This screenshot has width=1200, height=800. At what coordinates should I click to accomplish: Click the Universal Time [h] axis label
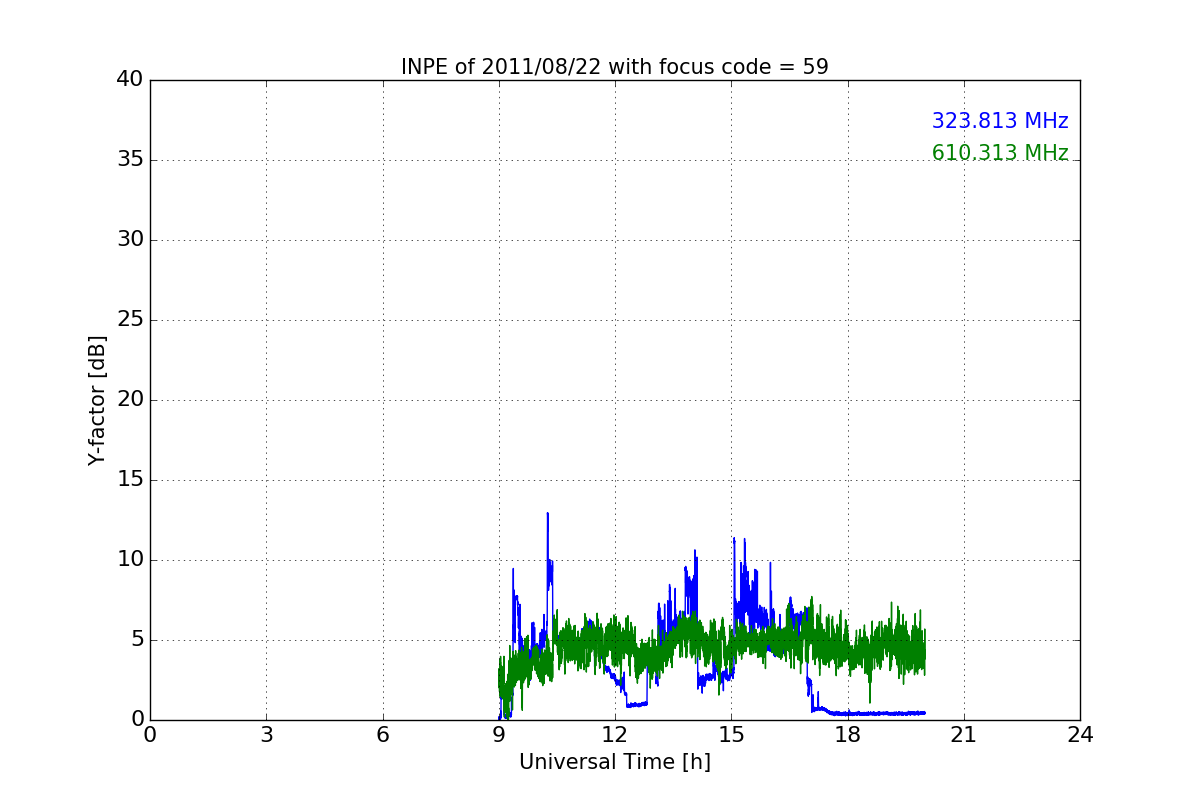615,762
